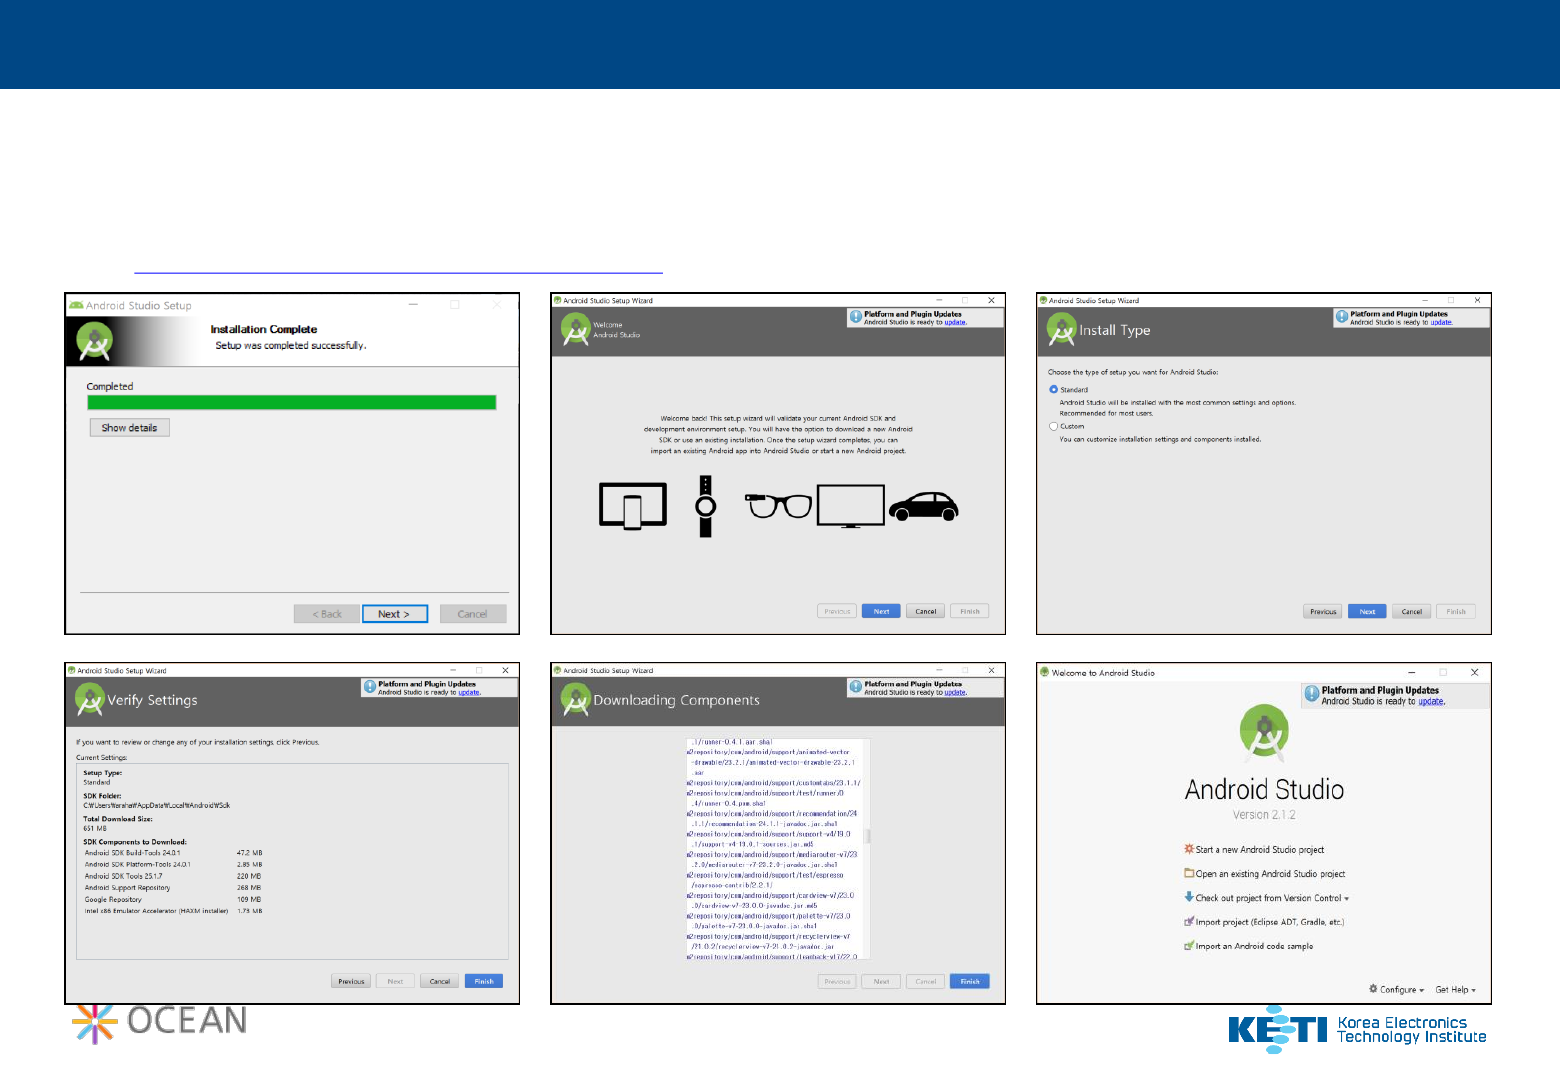Click Next in the Downloading Components window
Image resolution: width=1560 pixels, height=1080 pixels.
tap(881, 981)
